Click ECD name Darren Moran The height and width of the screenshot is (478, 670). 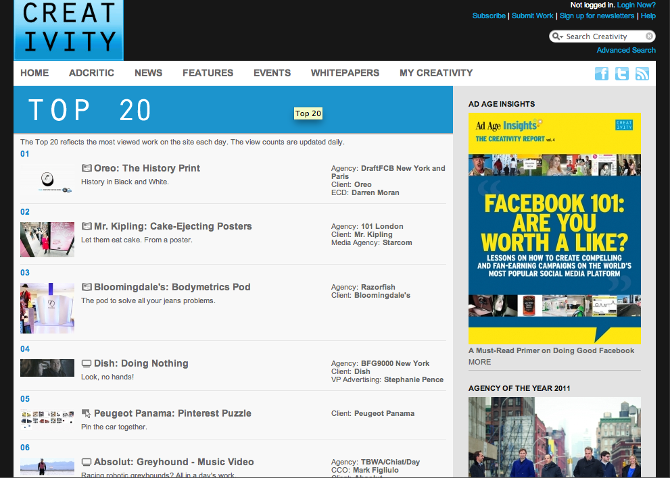[x=375, y=193]
